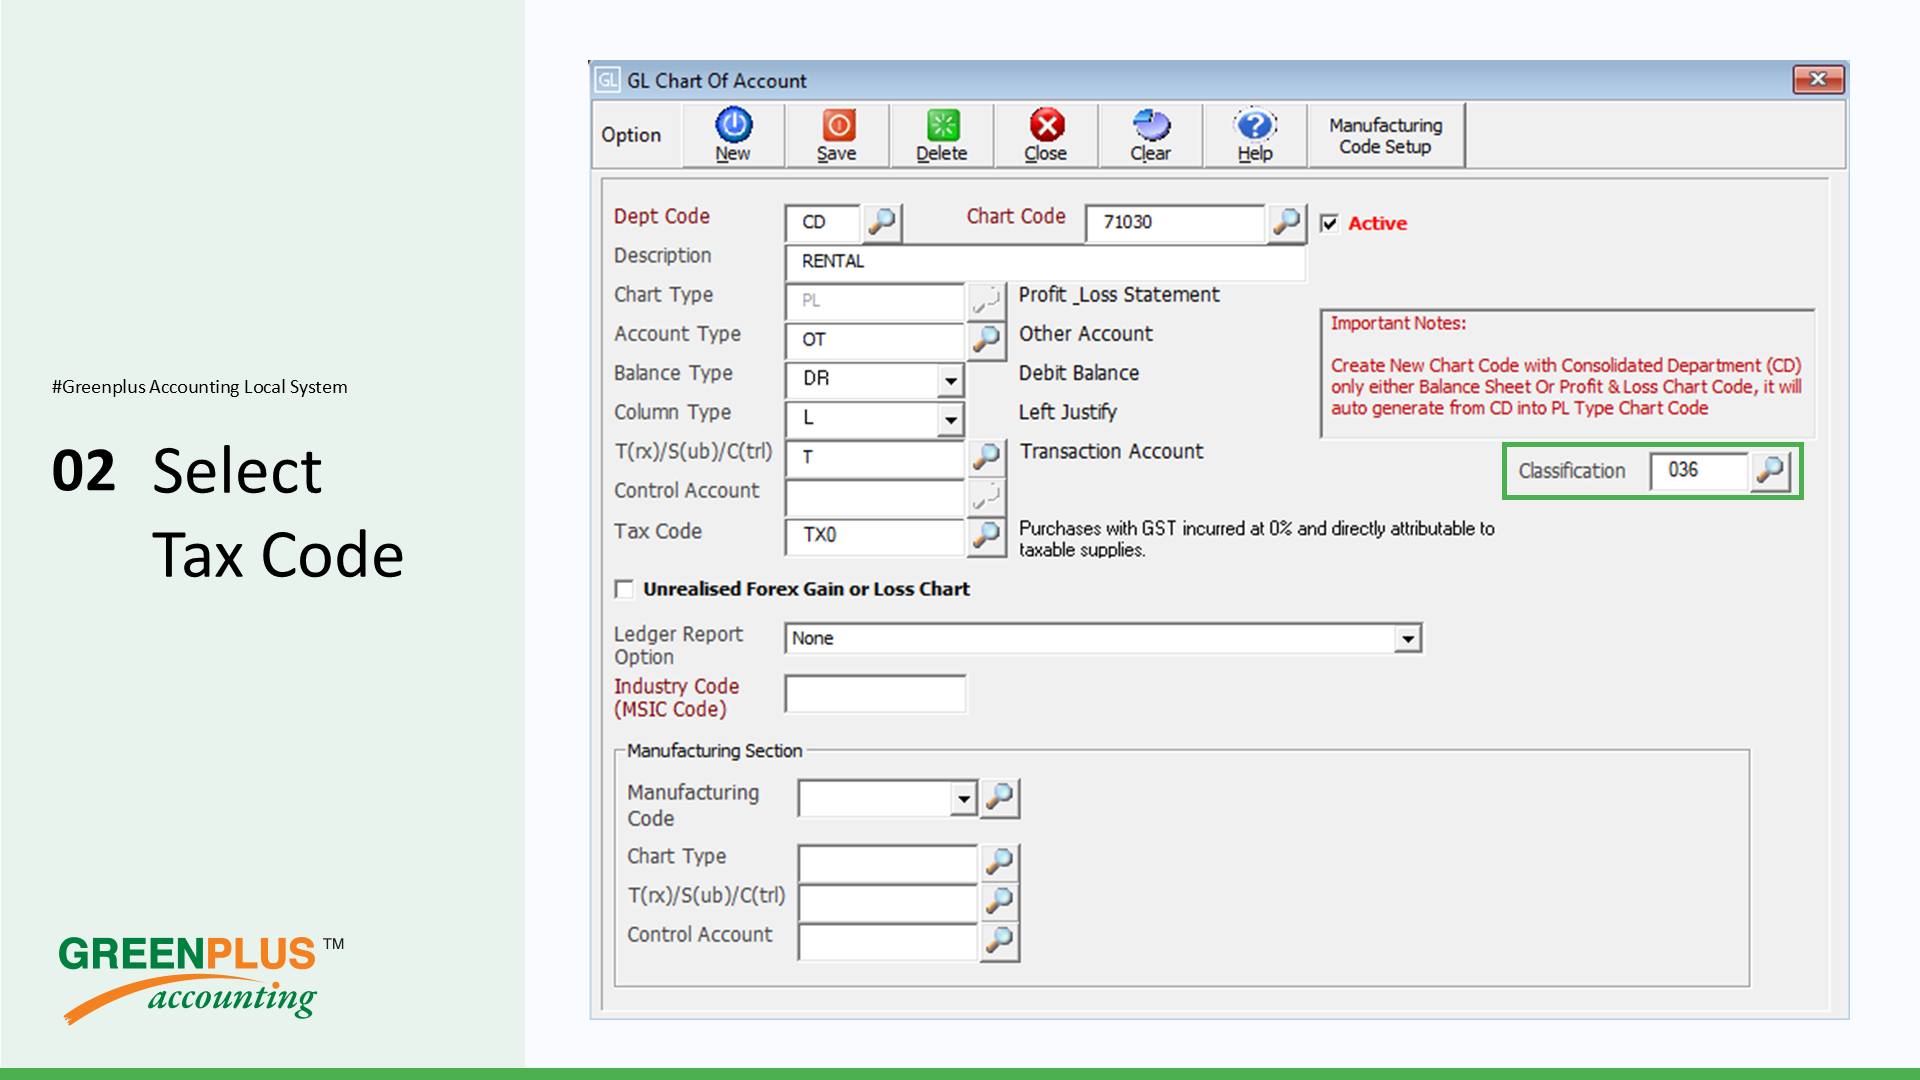This screenshot has width=1920, height=1080.
Task: Click the Save toolbar icon
Action: coord(837,135)
